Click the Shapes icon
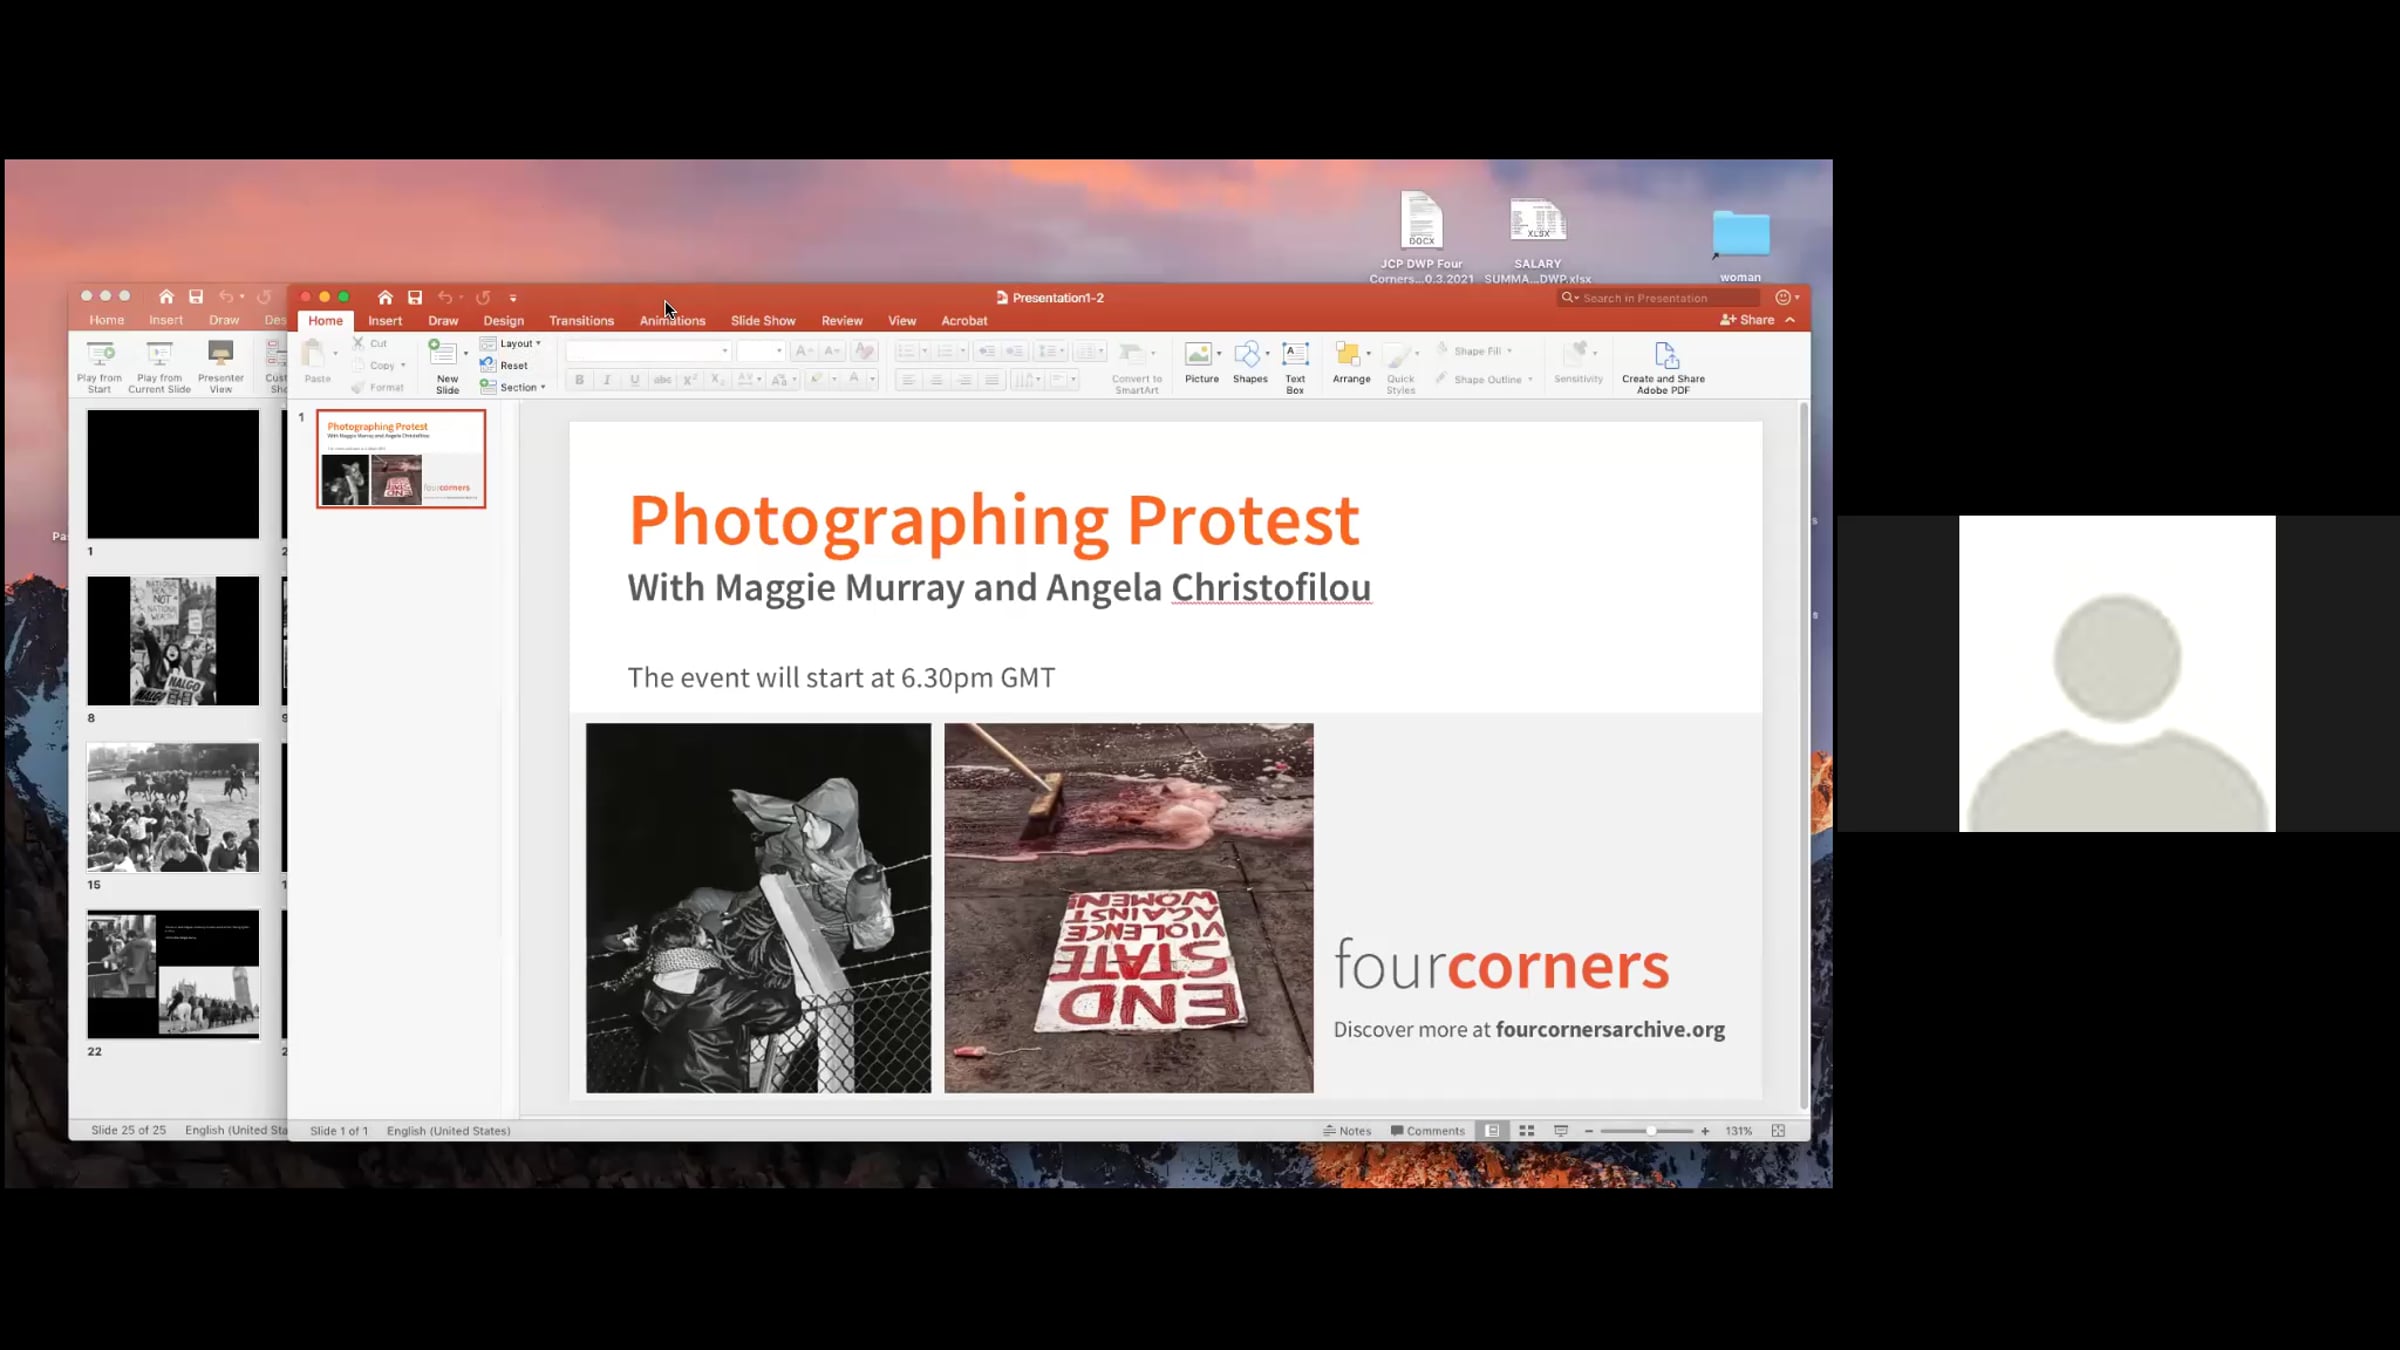 [x=1248, y=356]
